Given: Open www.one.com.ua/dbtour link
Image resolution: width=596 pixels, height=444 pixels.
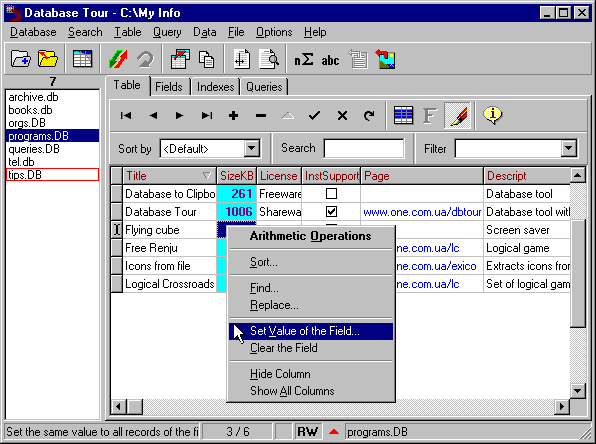Looking at the screenshot, I should 422,212.
